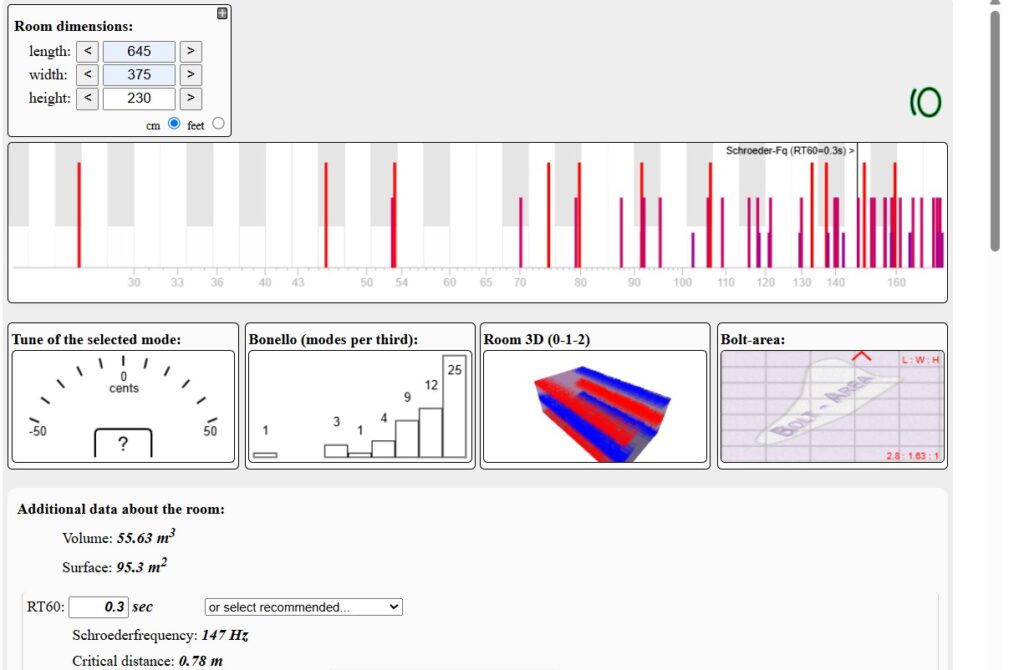Image resolution: width=1024 pixels, height=670 pixels.
Task: Open the 'or select recommended...' RT60 dropdown
Action: [304, 607]
